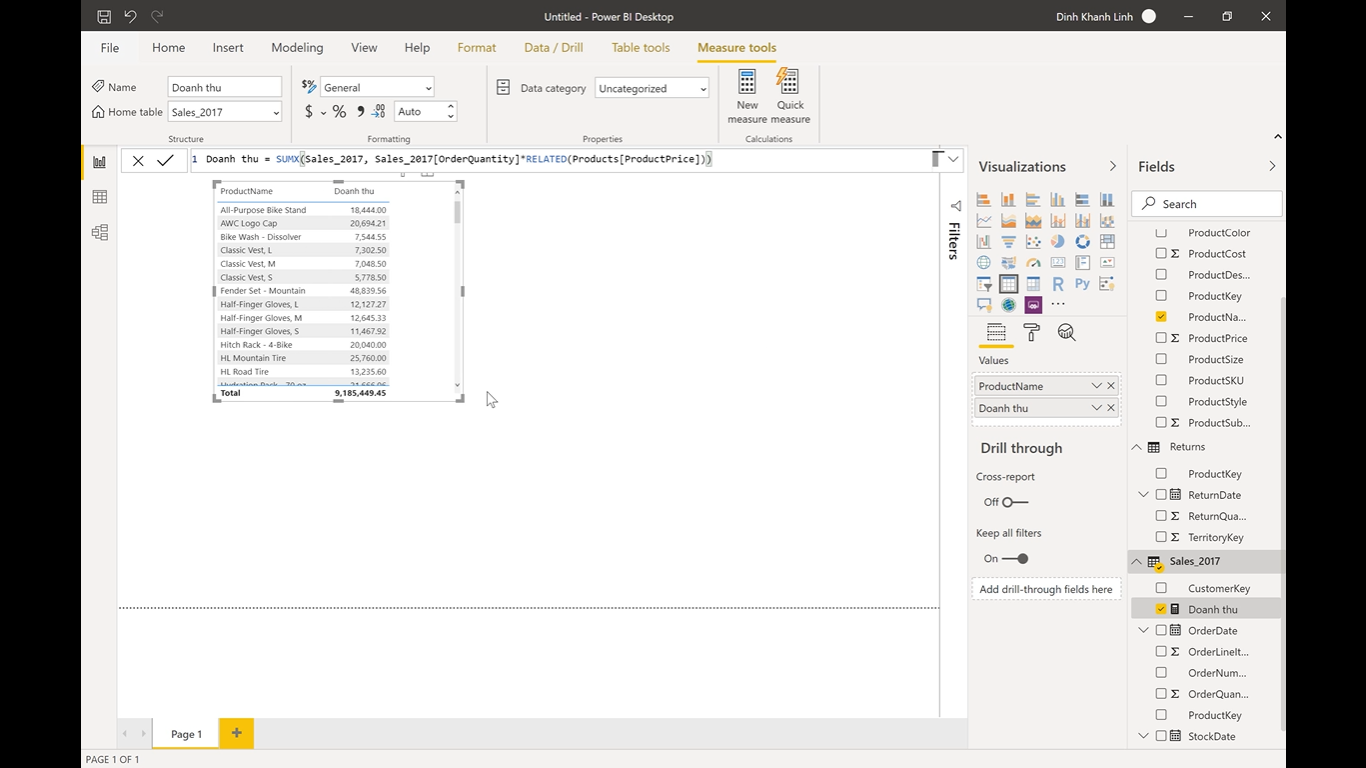1366x768 pixels.
Task: Collapse the Sales_2017 table
Action: pyautogui.click(x=1136, y=562)
